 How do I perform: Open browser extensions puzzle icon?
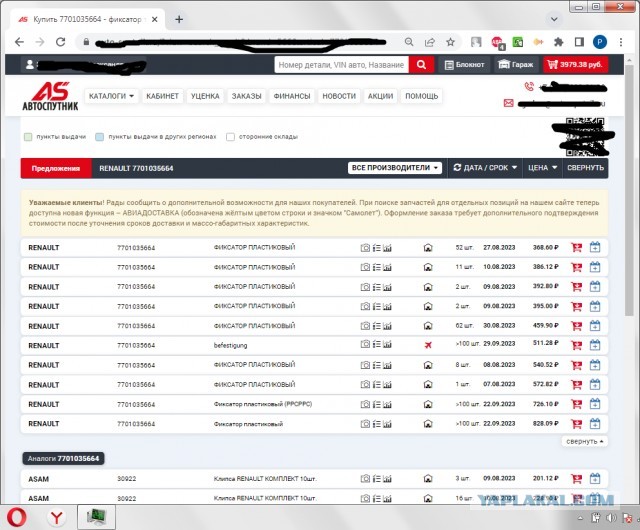[558, 42]
